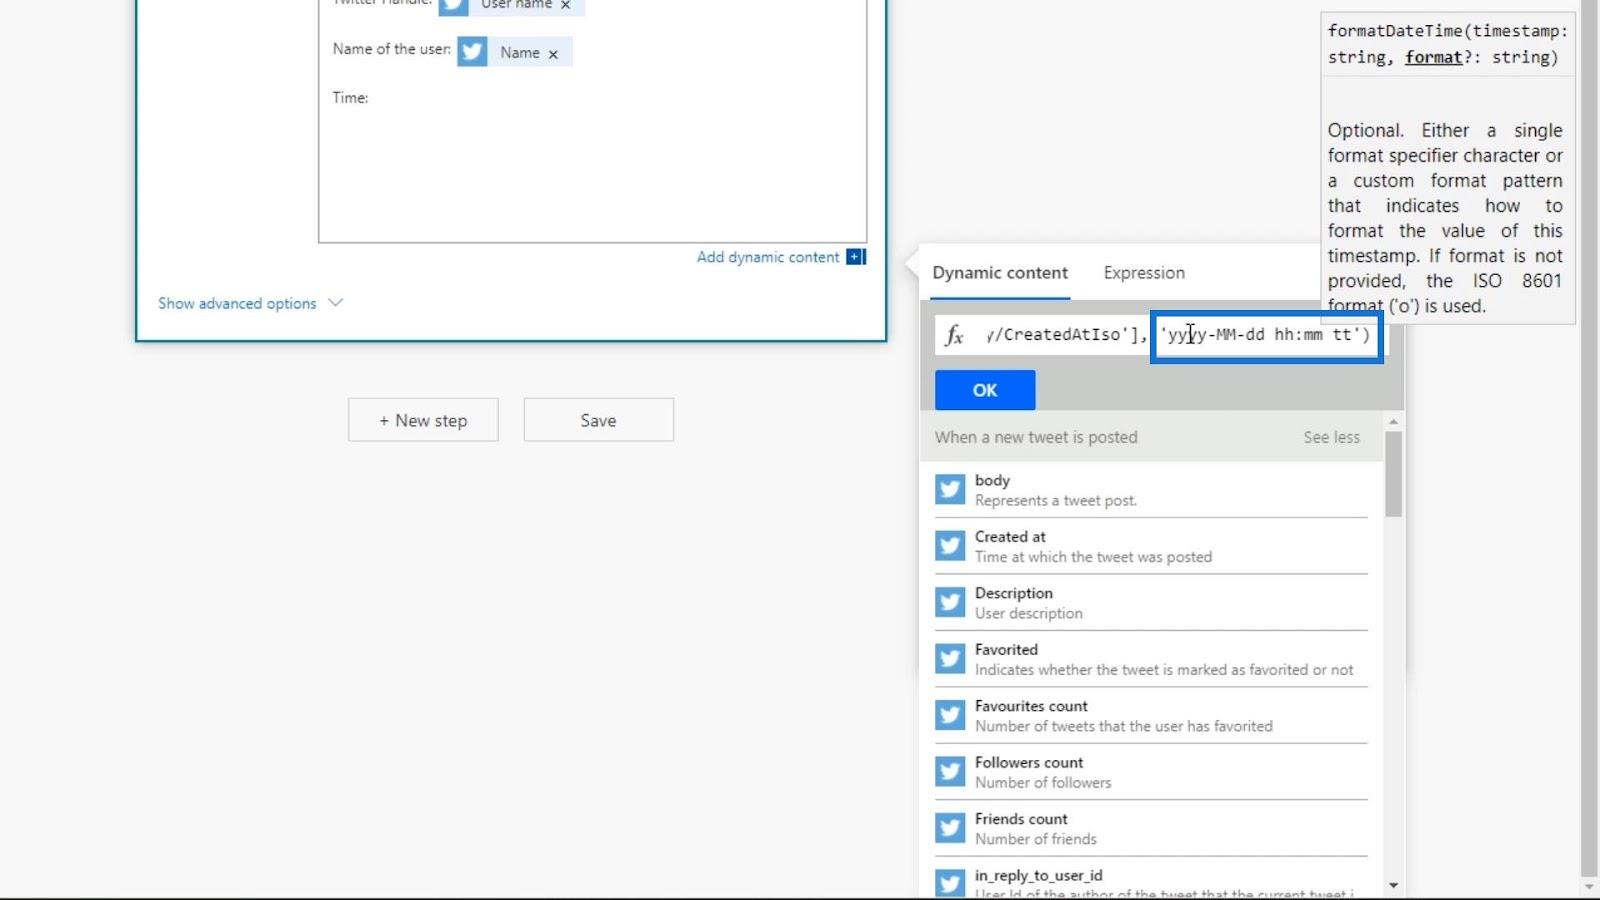Select Favourites count dynamic content
The width and height of the screenshot is (1600, 900).
1151,716
